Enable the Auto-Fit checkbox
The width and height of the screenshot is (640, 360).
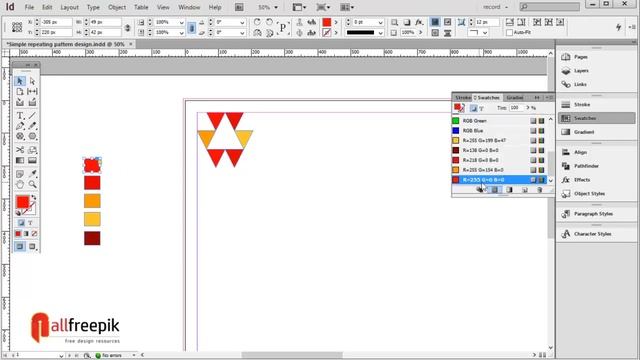[509, 32]
